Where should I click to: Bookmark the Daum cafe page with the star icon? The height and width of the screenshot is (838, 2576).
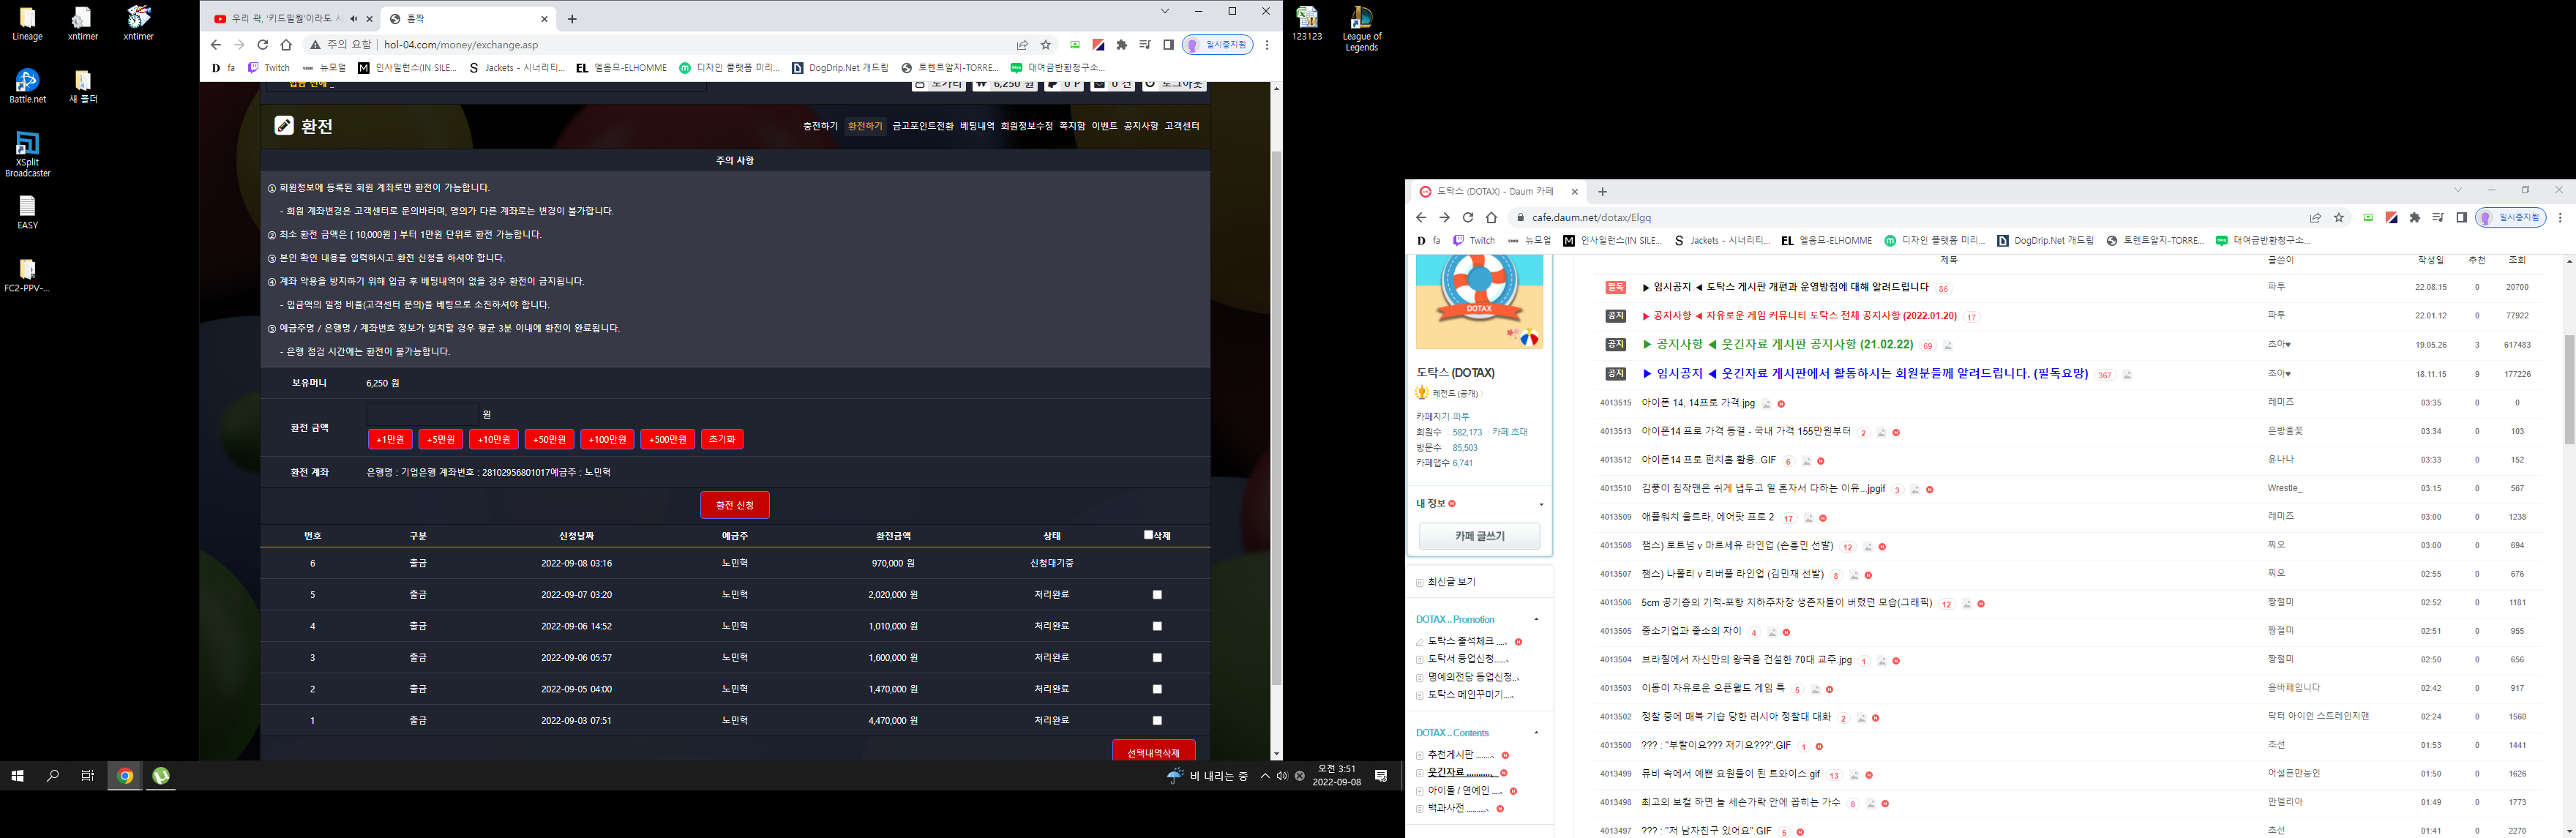pyautogui.click(x=2339, y=217)
